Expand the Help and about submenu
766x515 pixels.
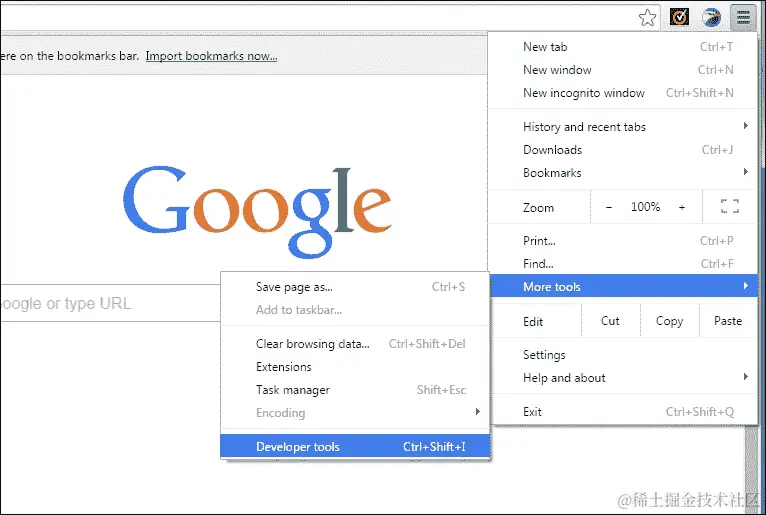pos(623,378)
